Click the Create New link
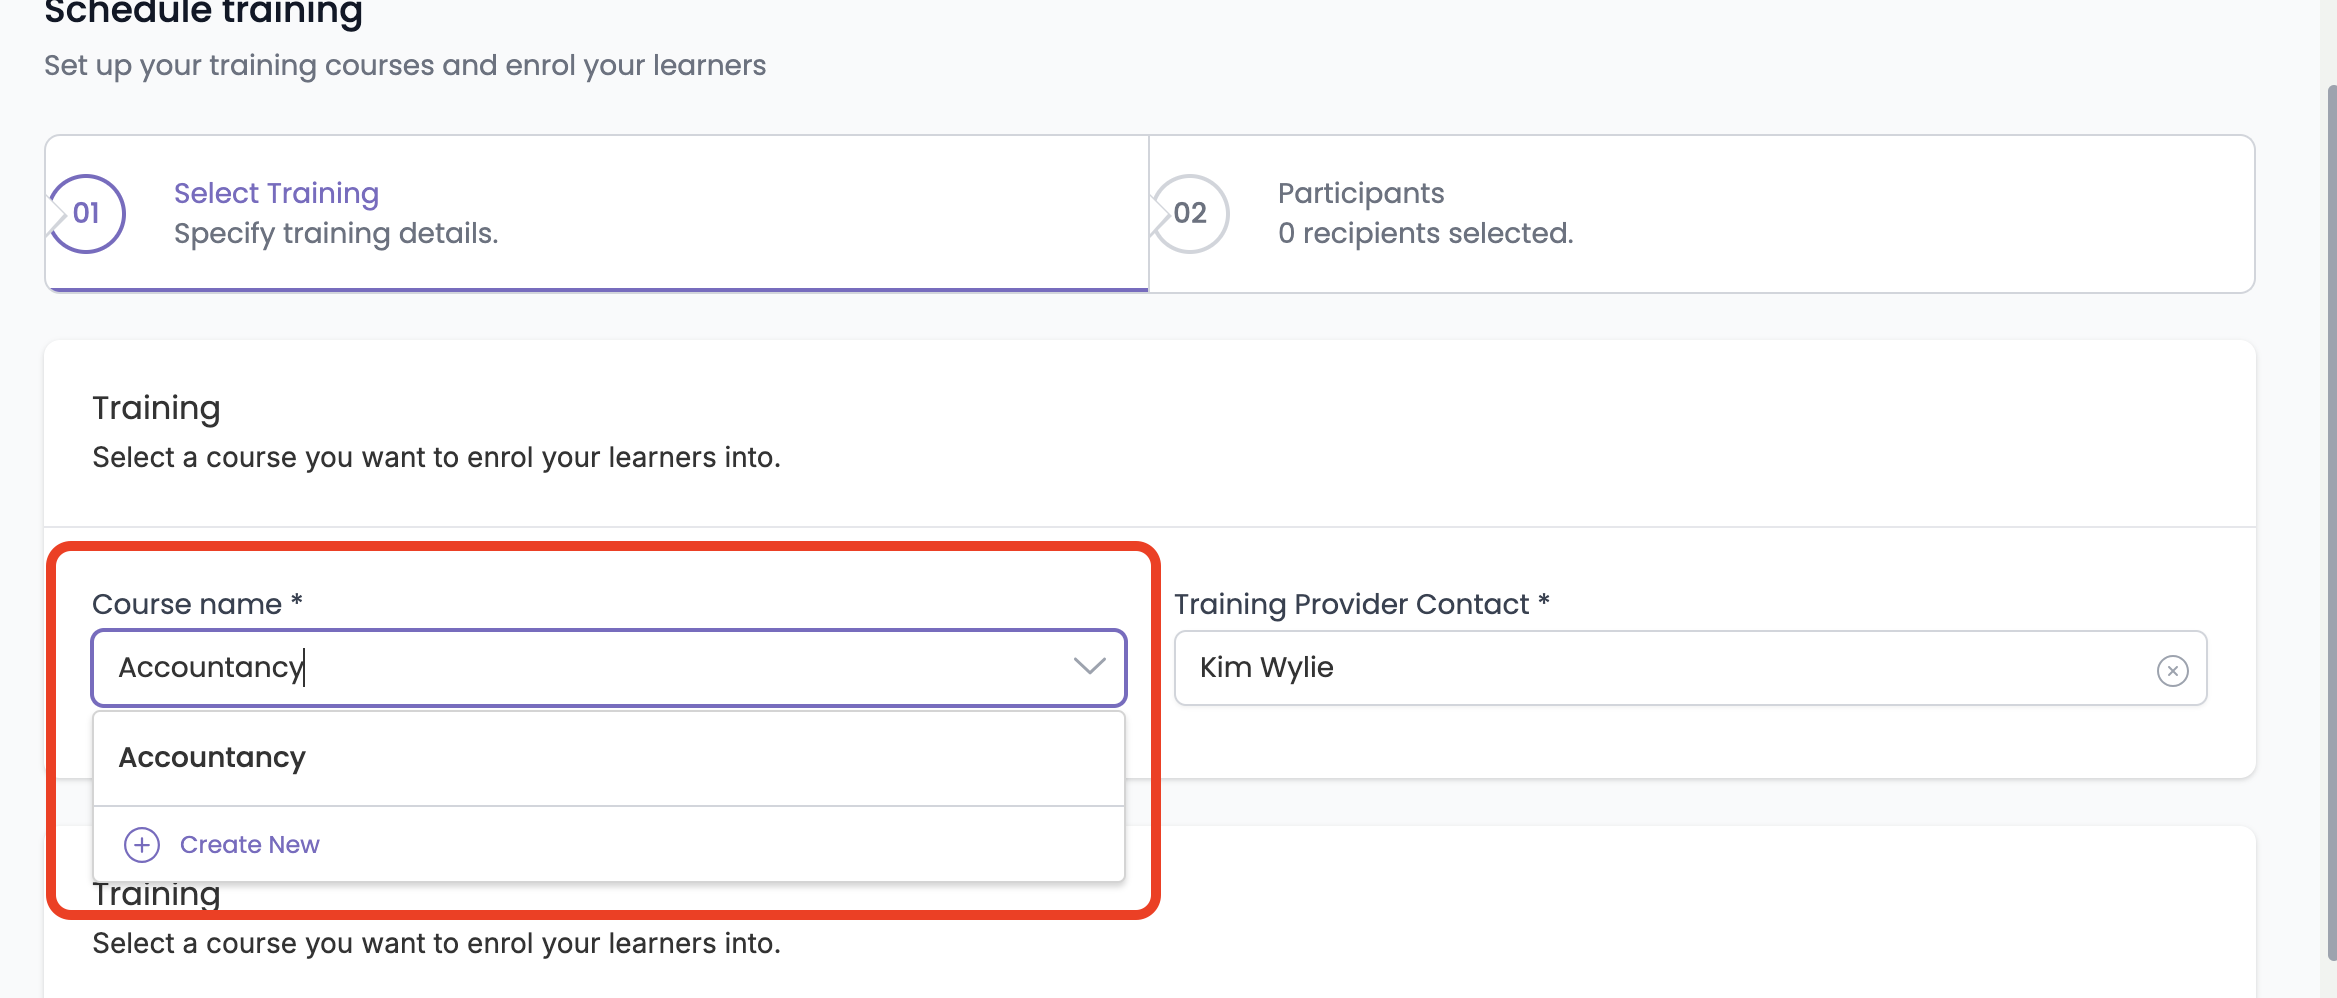This screenshot has width=2337, height=998. [249, 845]
